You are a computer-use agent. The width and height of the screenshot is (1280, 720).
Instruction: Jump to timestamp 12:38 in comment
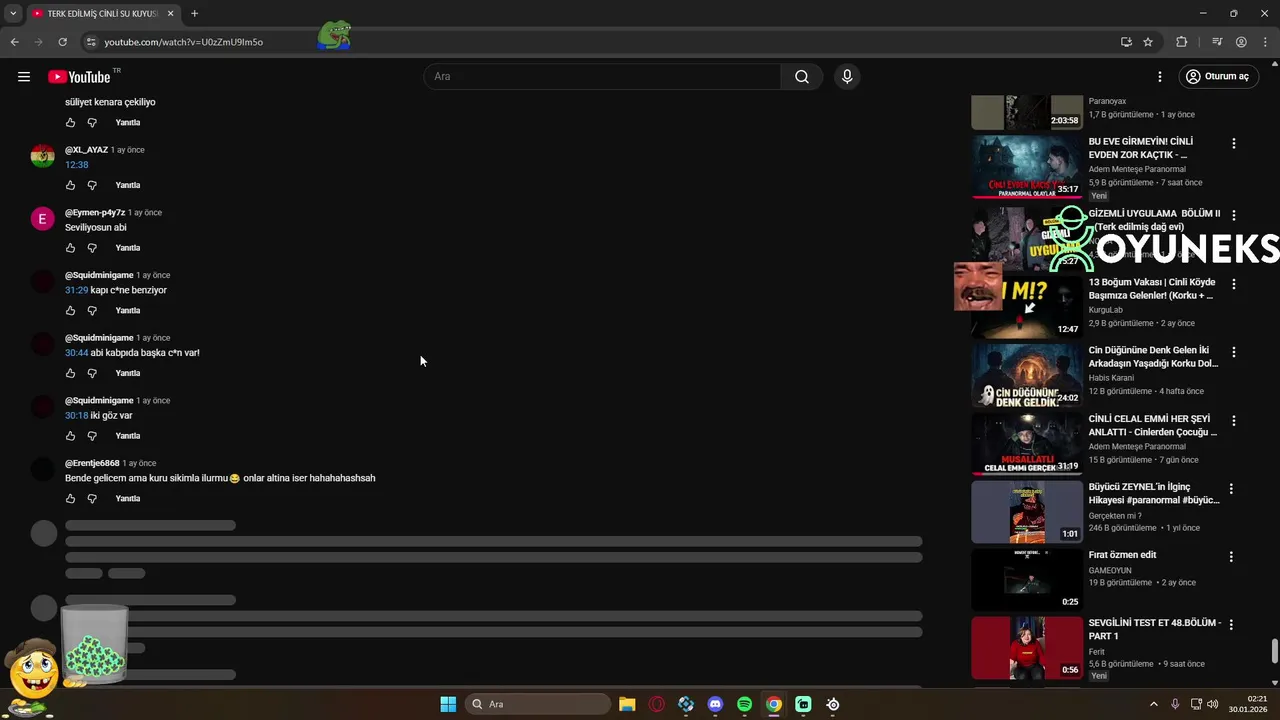77,165
